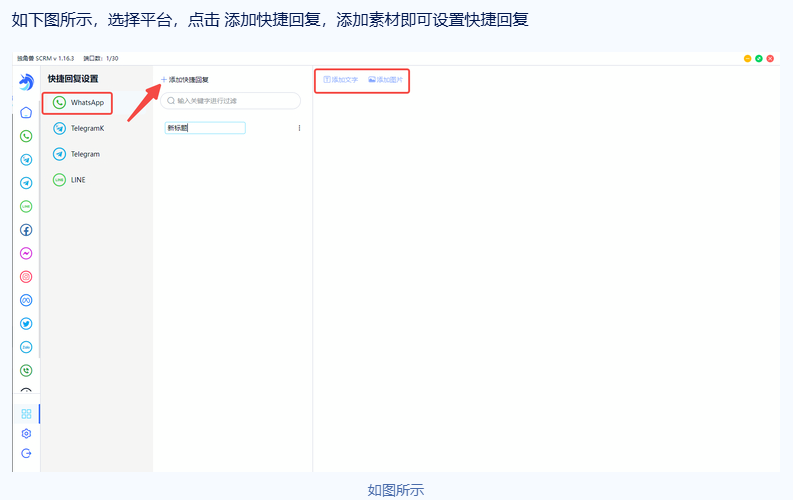Open the three-dot menu beside 新标题

coord(299,128)
